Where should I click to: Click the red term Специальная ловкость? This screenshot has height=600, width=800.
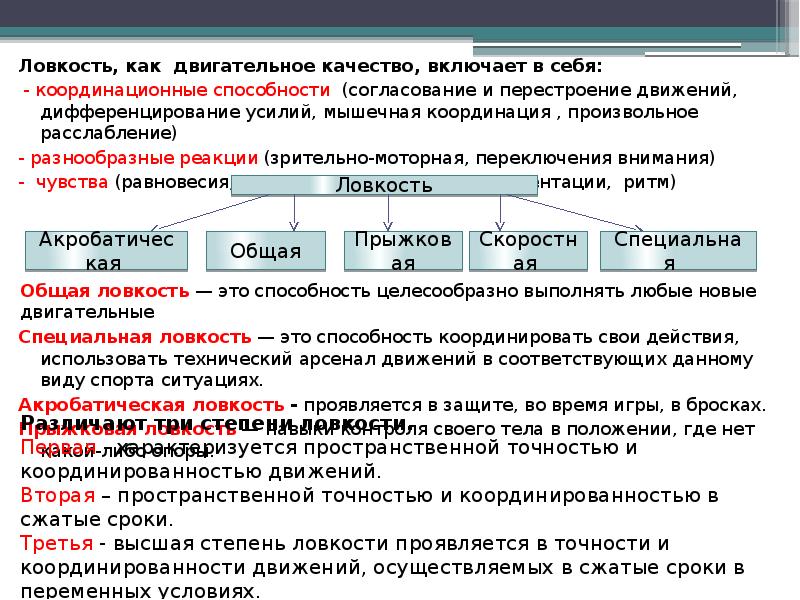(x=135, y=337)
